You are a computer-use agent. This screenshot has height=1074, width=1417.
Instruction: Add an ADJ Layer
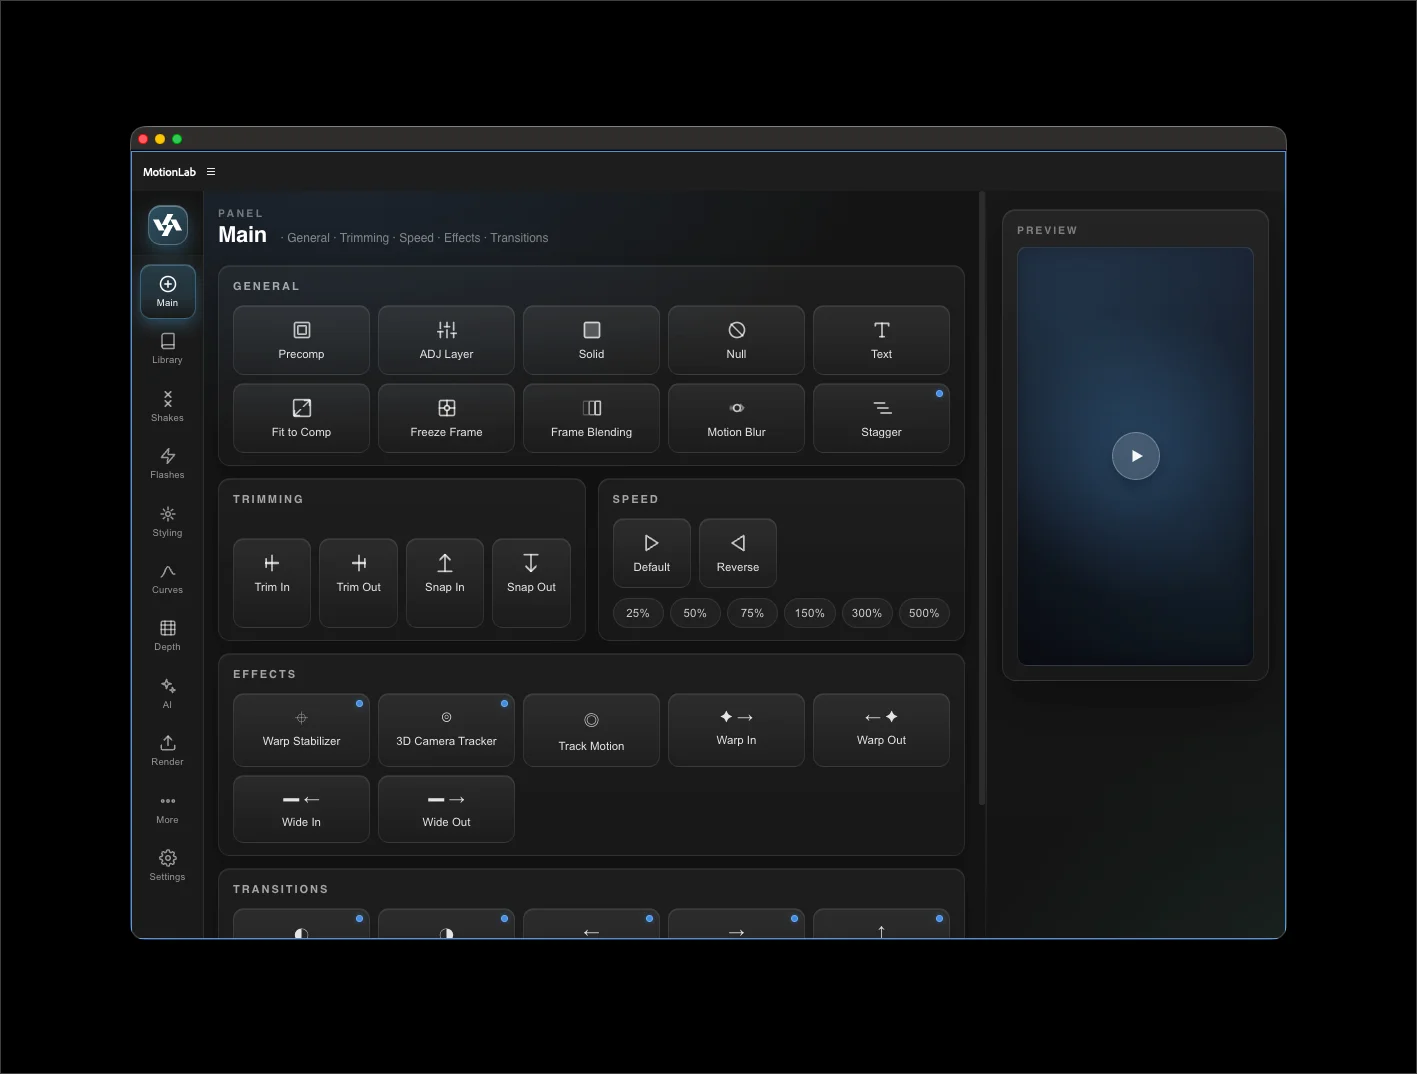pos(446,340)
